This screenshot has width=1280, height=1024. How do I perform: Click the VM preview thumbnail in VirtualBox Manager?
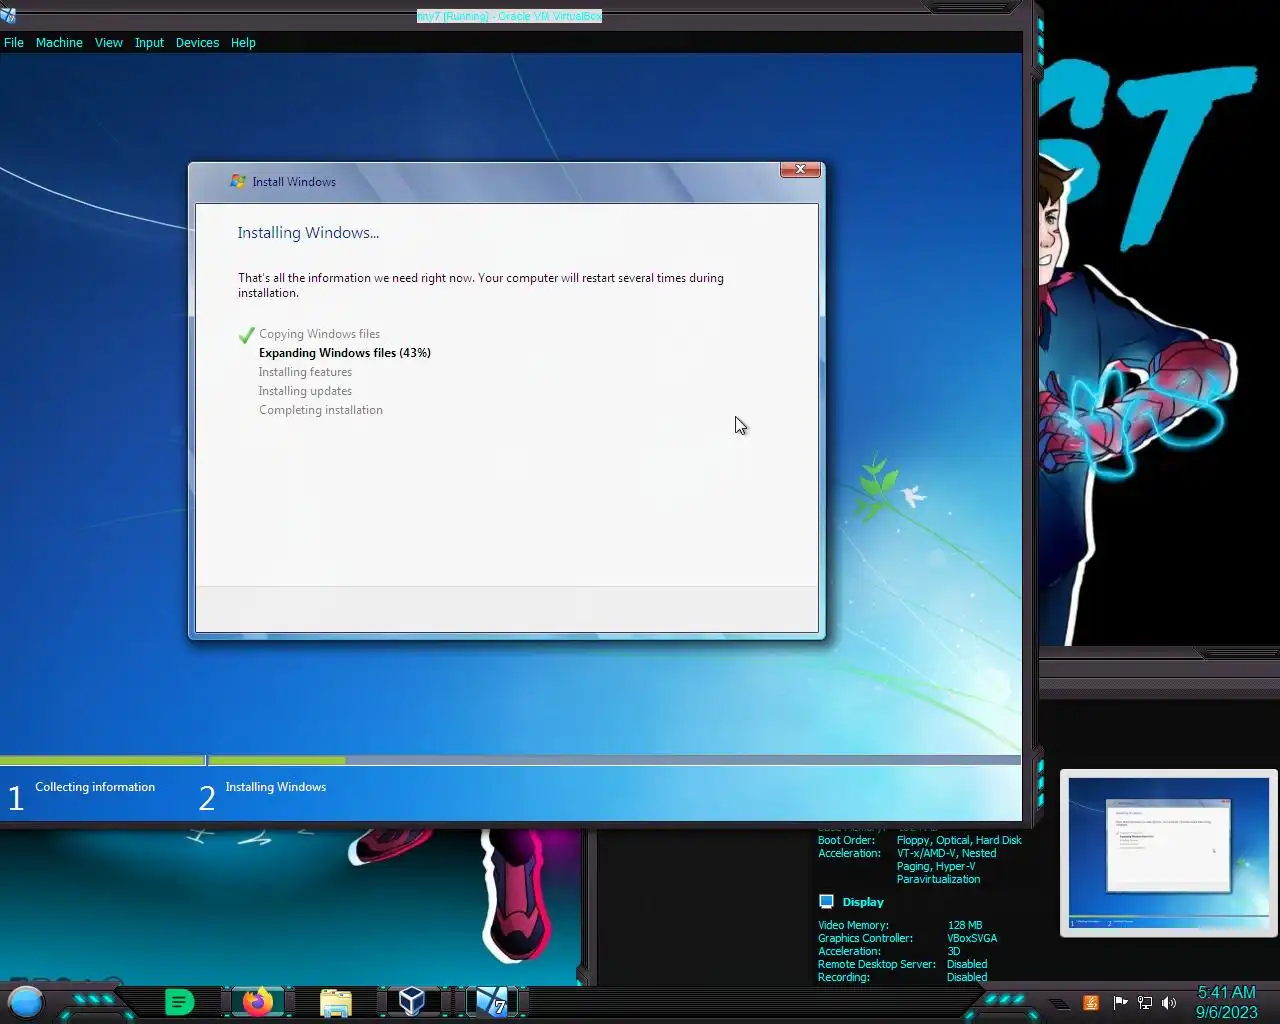(x=1169, y=852)
